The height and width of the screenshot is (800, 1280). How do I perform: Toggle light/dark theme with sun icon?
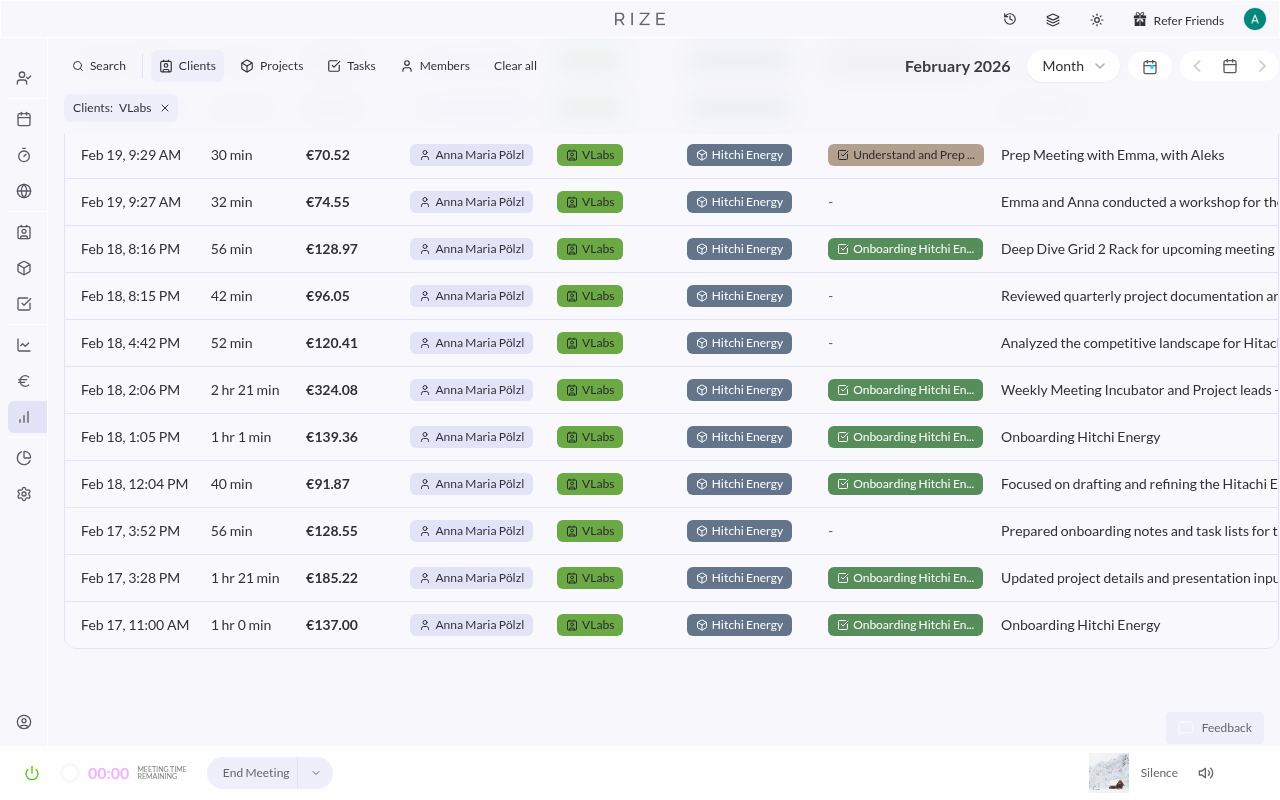point(1097,20)
